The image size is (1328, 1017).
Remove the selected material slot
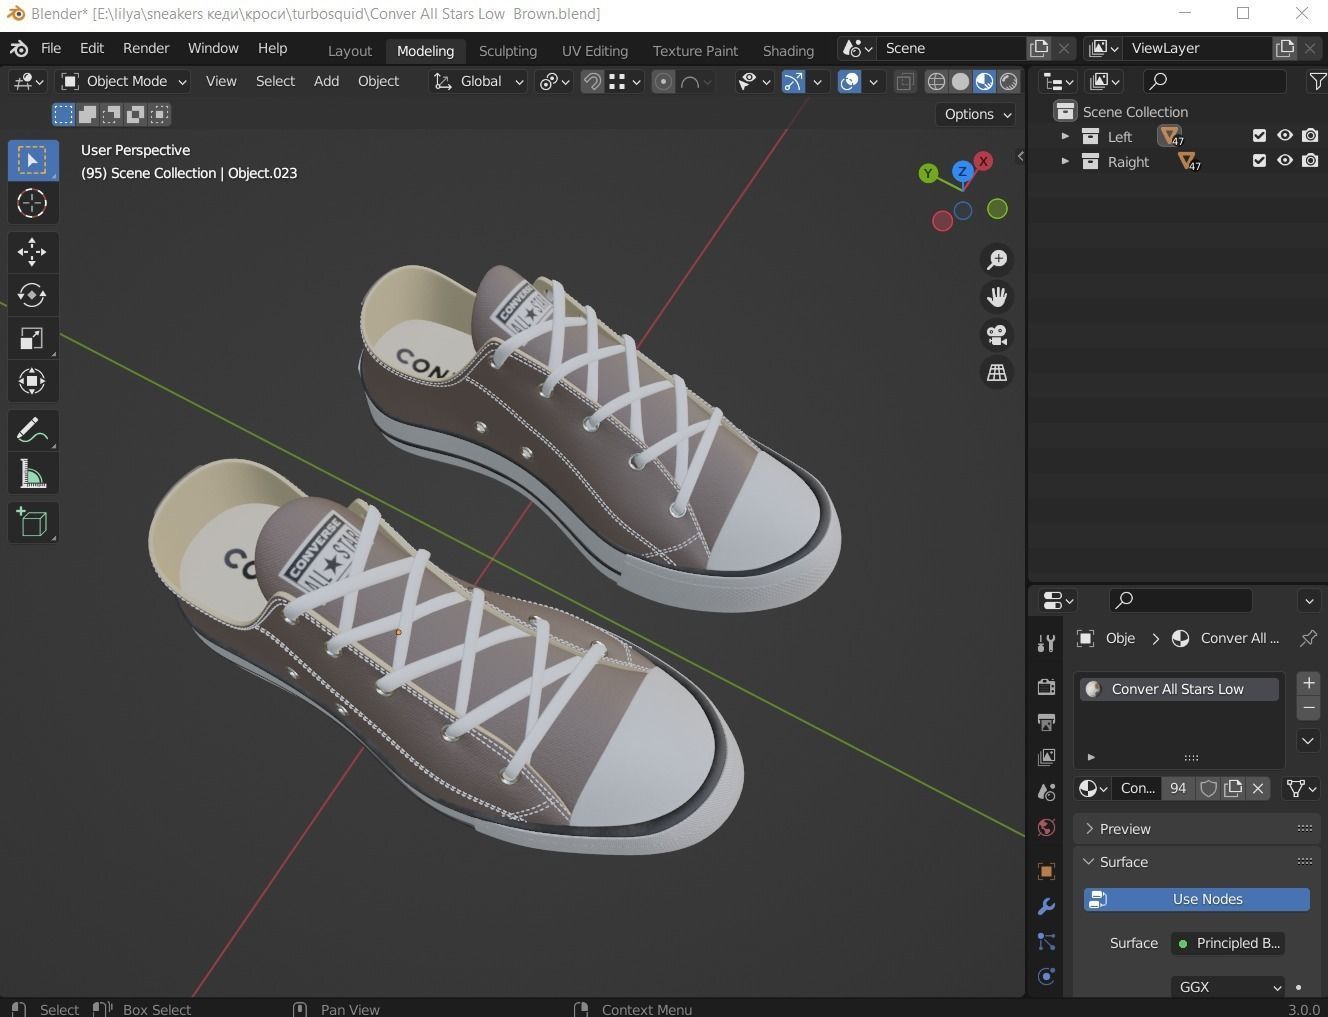tap(1308, 708)
